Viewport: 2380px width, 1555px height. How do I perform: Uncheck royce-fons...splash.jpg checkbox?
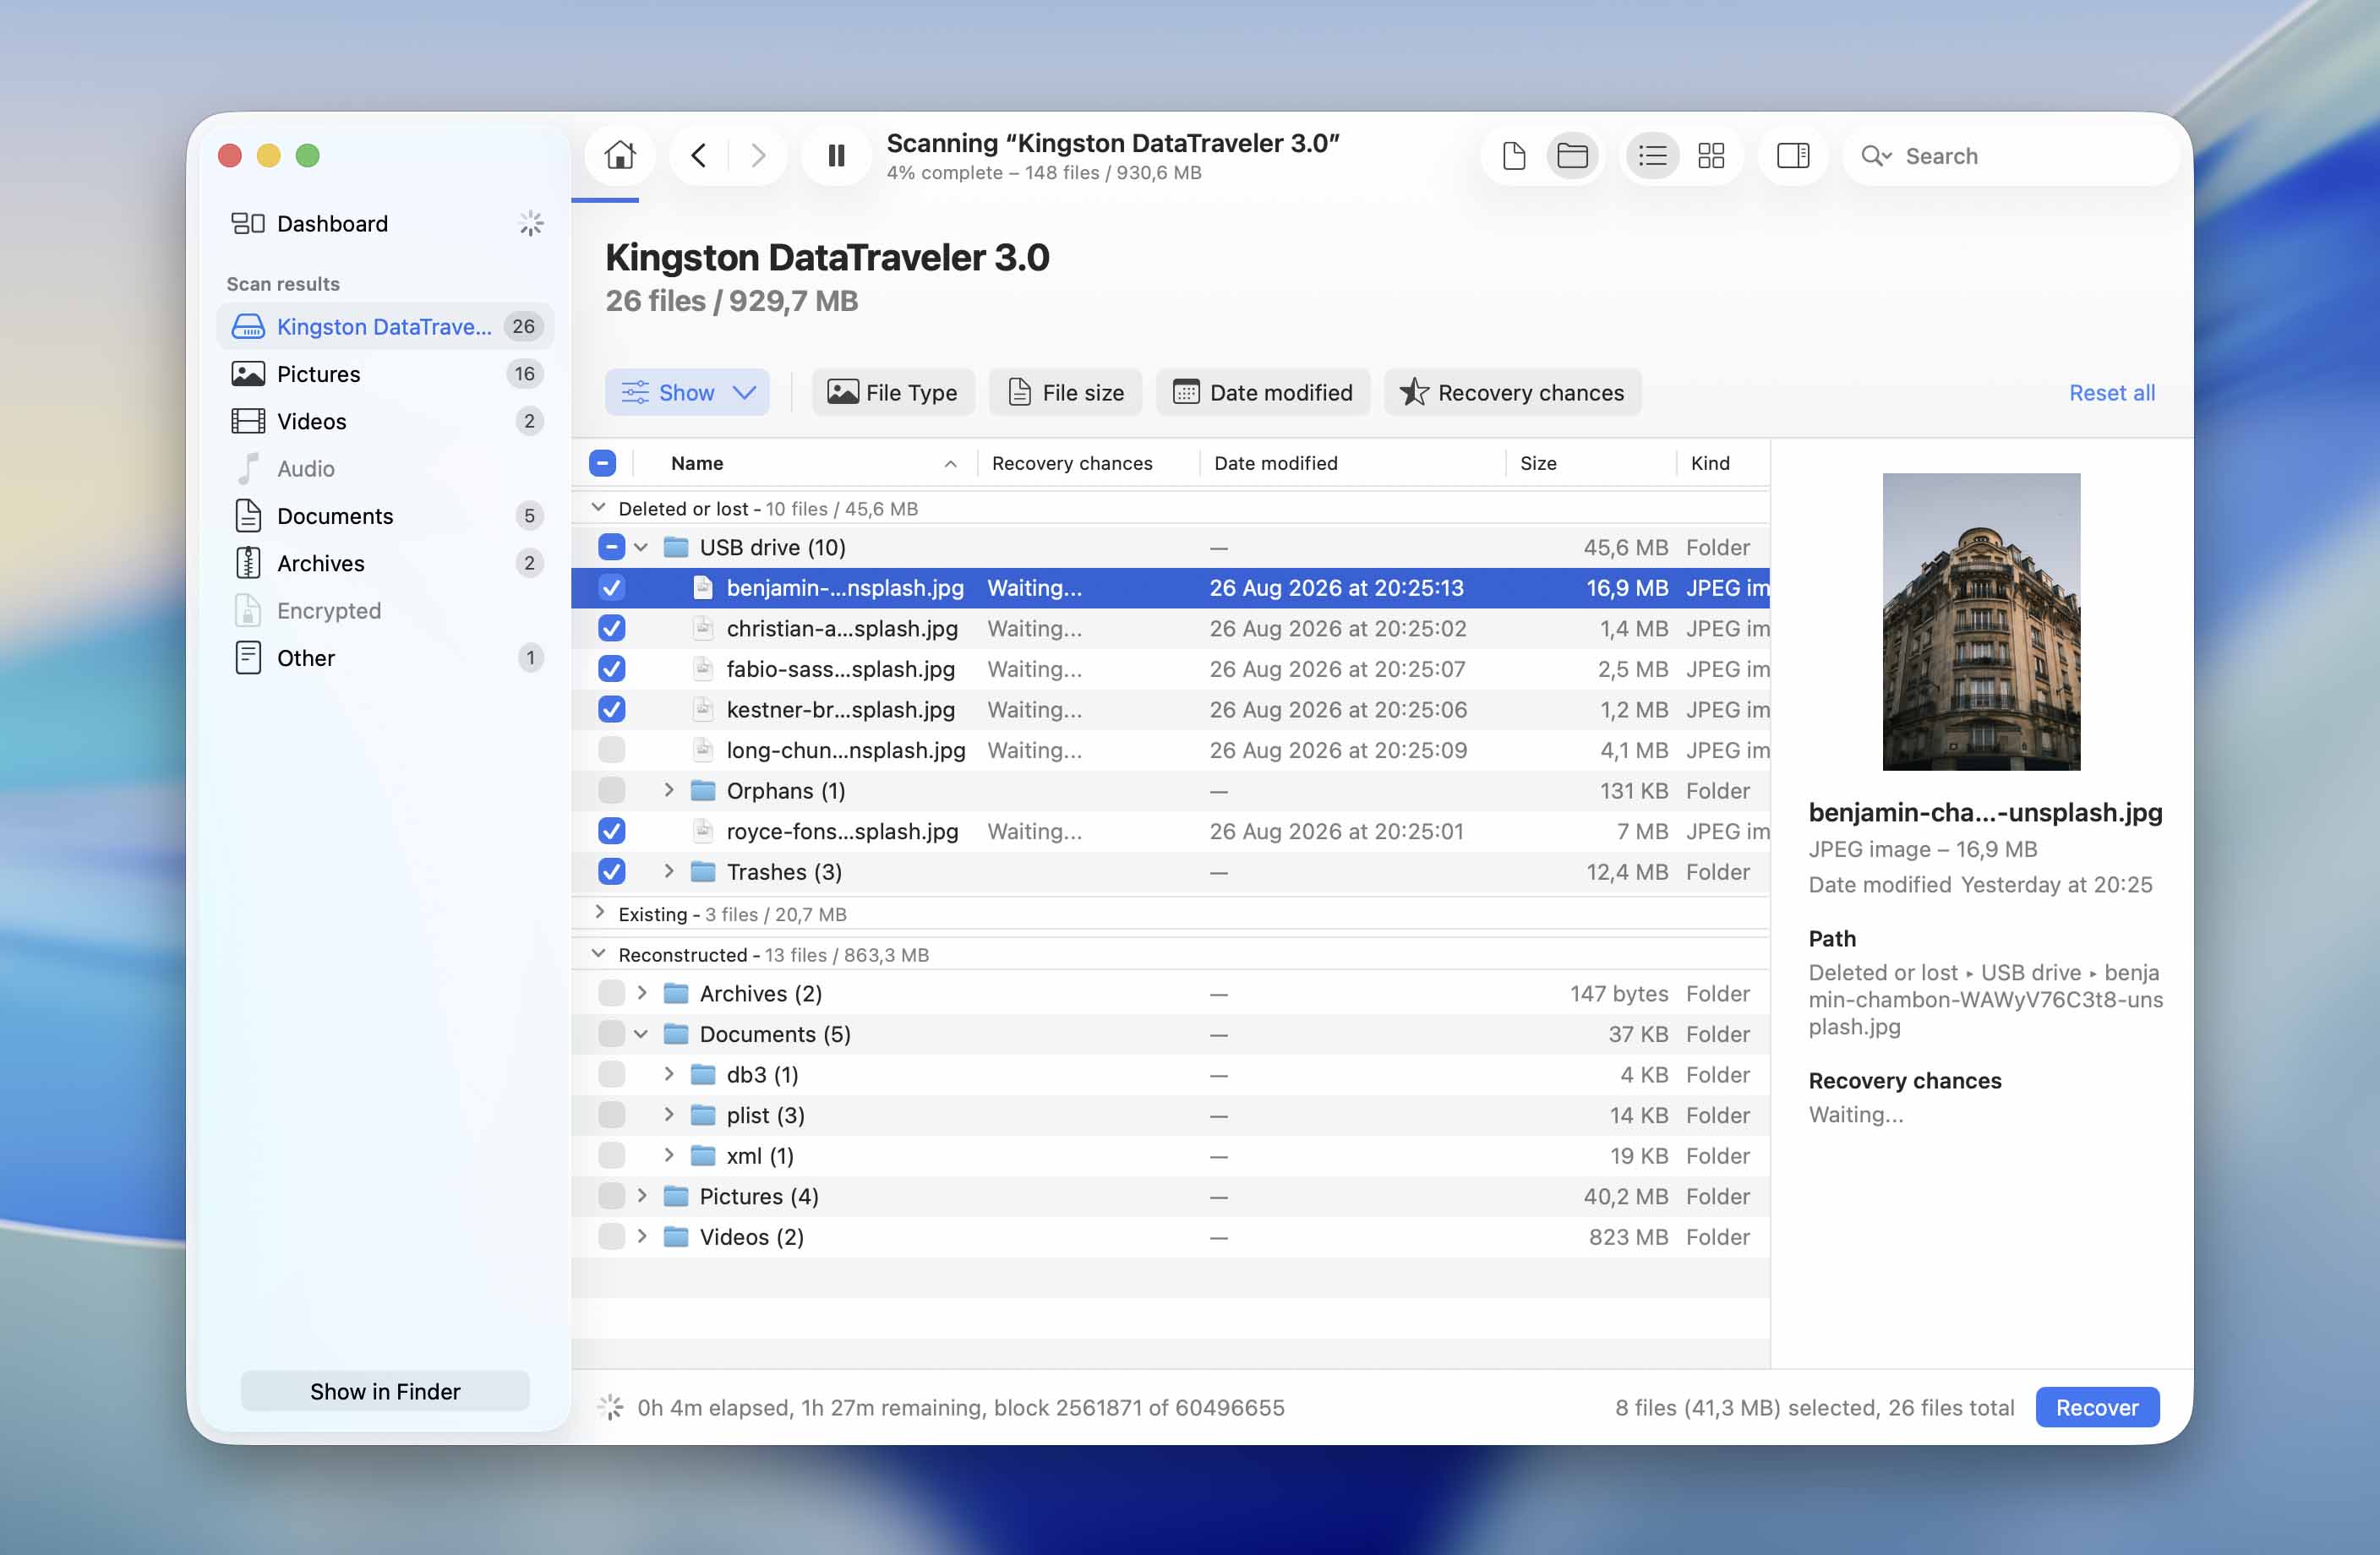tap(611, 831)
